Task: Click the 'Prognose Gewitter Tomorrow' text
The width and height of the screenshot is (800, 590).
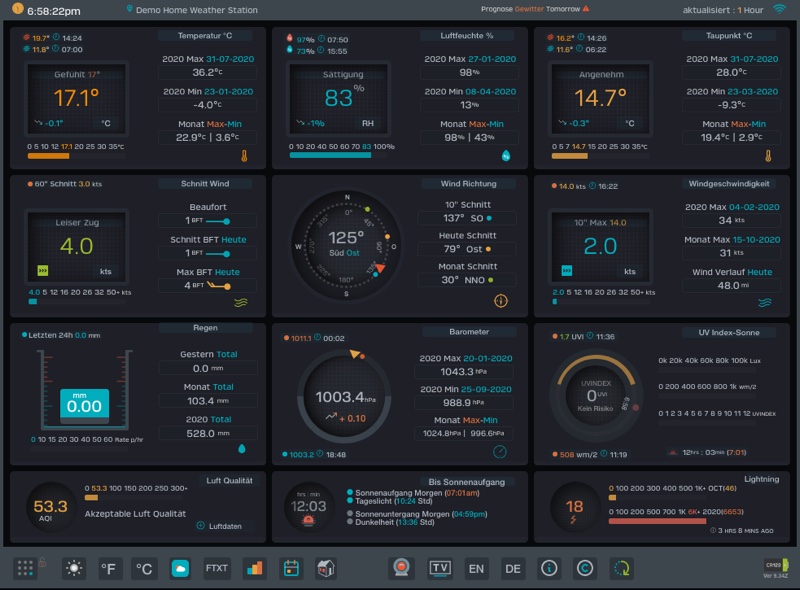Action: pyautogui.click(x=530, y=9)
